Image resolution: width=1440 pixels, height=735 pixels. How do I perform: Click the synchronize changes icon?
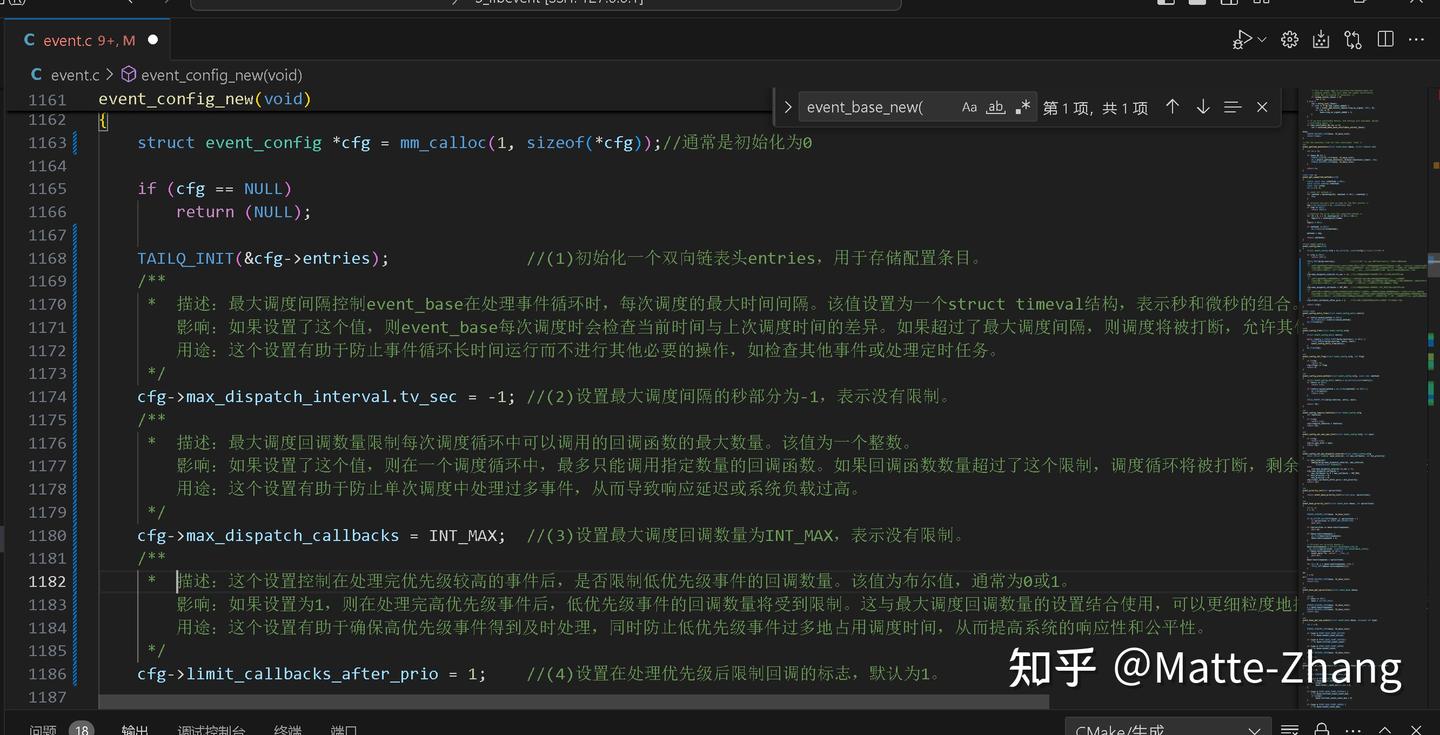pos(1353,39)
